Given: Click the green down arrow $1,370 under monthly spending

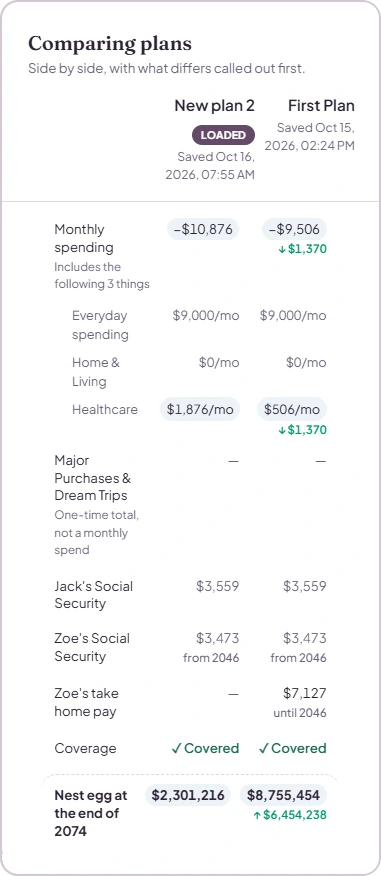Looking at the screenshot, I should [x=302, y=249].
